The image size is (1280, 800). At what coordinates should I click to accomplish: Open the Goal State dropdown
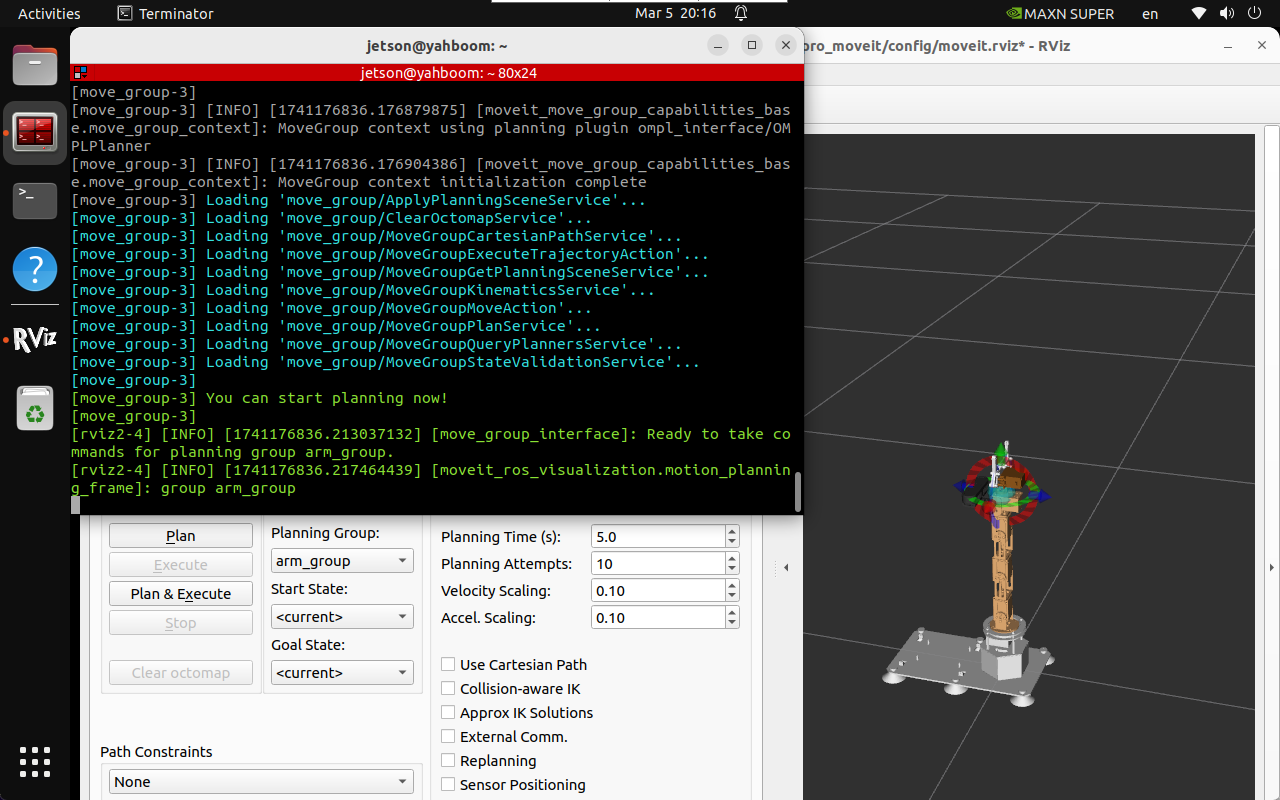click(x=342, y=673)
